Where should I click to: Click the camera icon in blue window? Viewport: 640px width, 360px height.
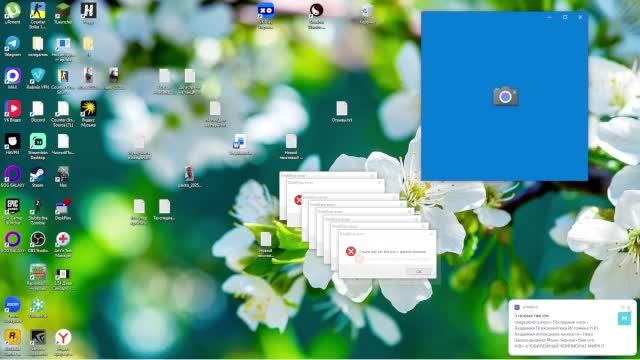[x=505, y=96]
